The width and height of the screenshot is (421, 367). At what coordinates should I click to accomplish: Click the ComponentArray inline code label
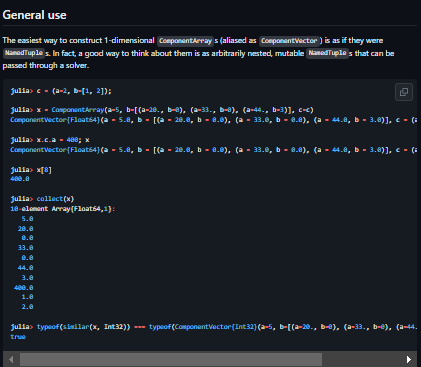[x=185, y=41]
